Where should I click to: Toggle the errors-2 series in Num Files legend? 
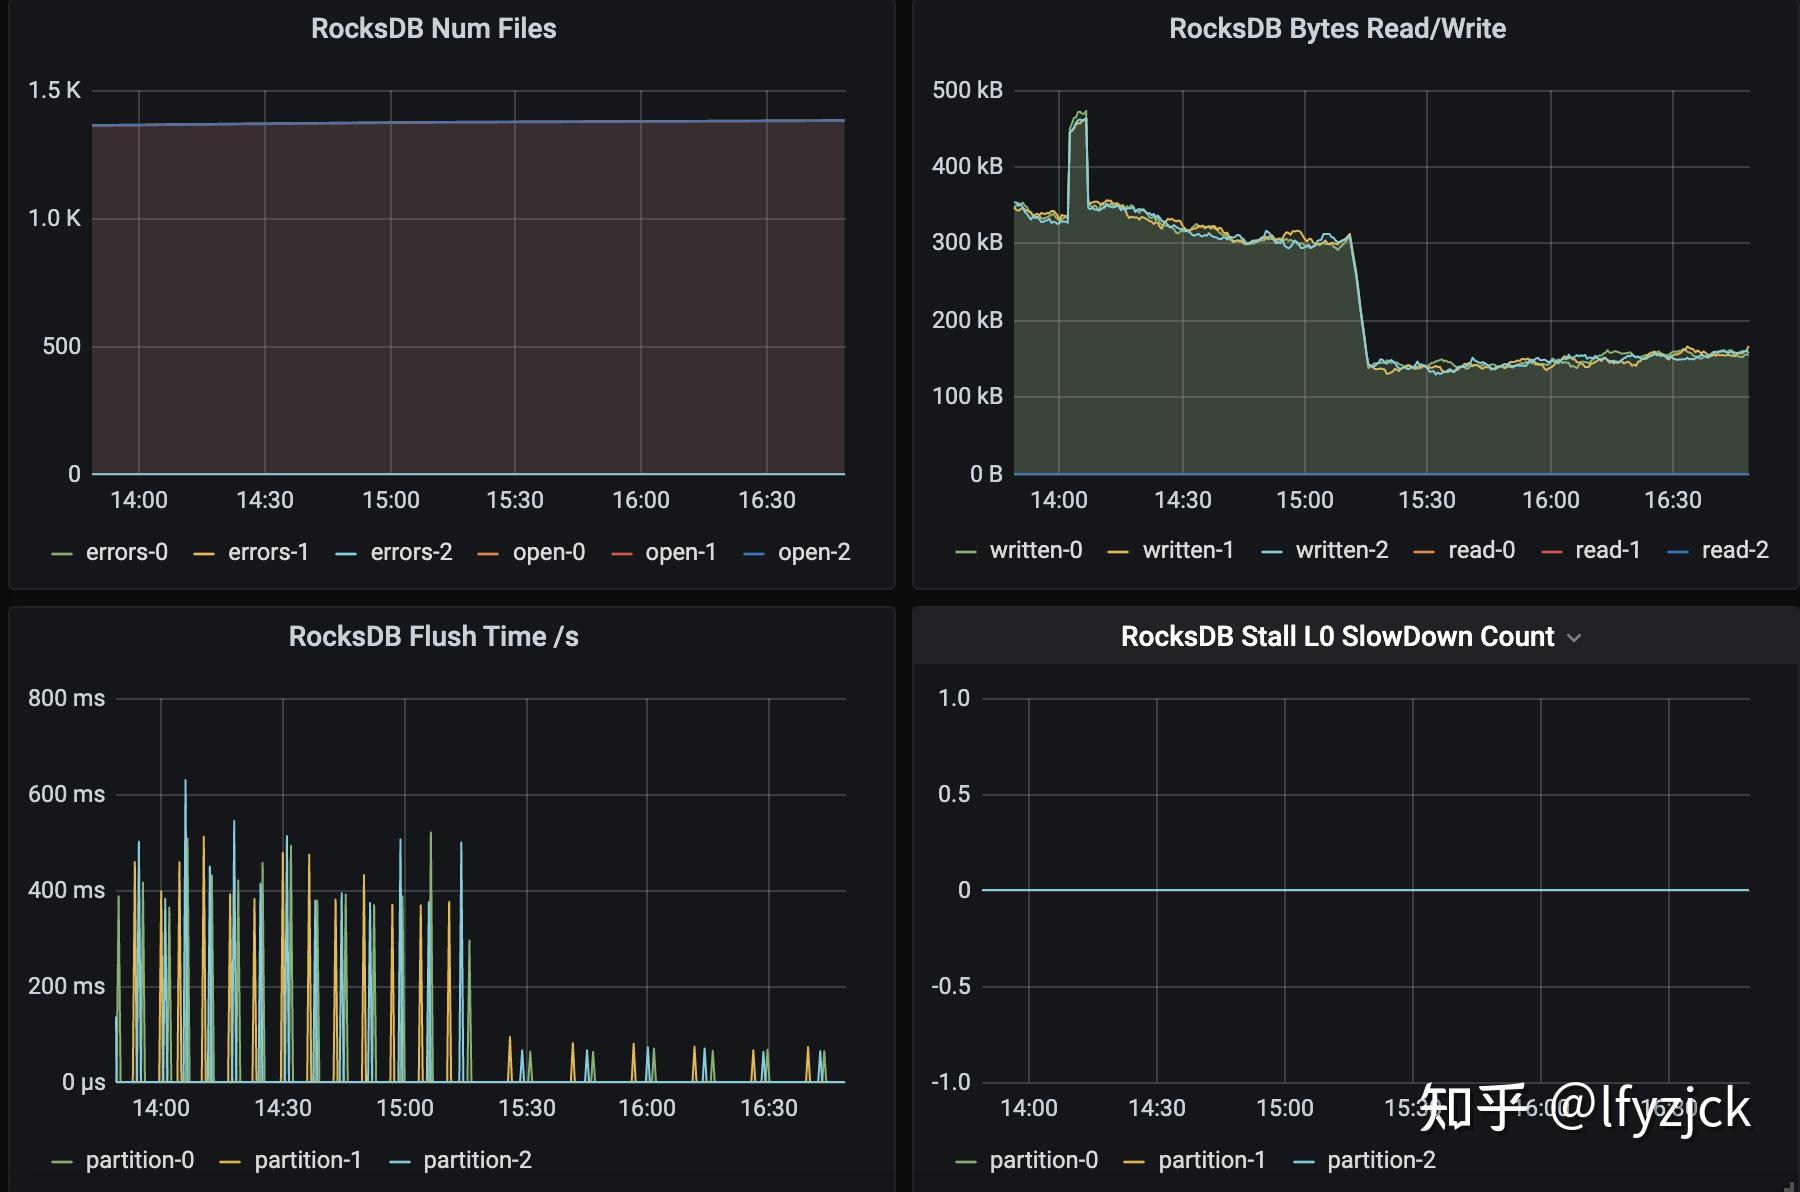point(411,552)
